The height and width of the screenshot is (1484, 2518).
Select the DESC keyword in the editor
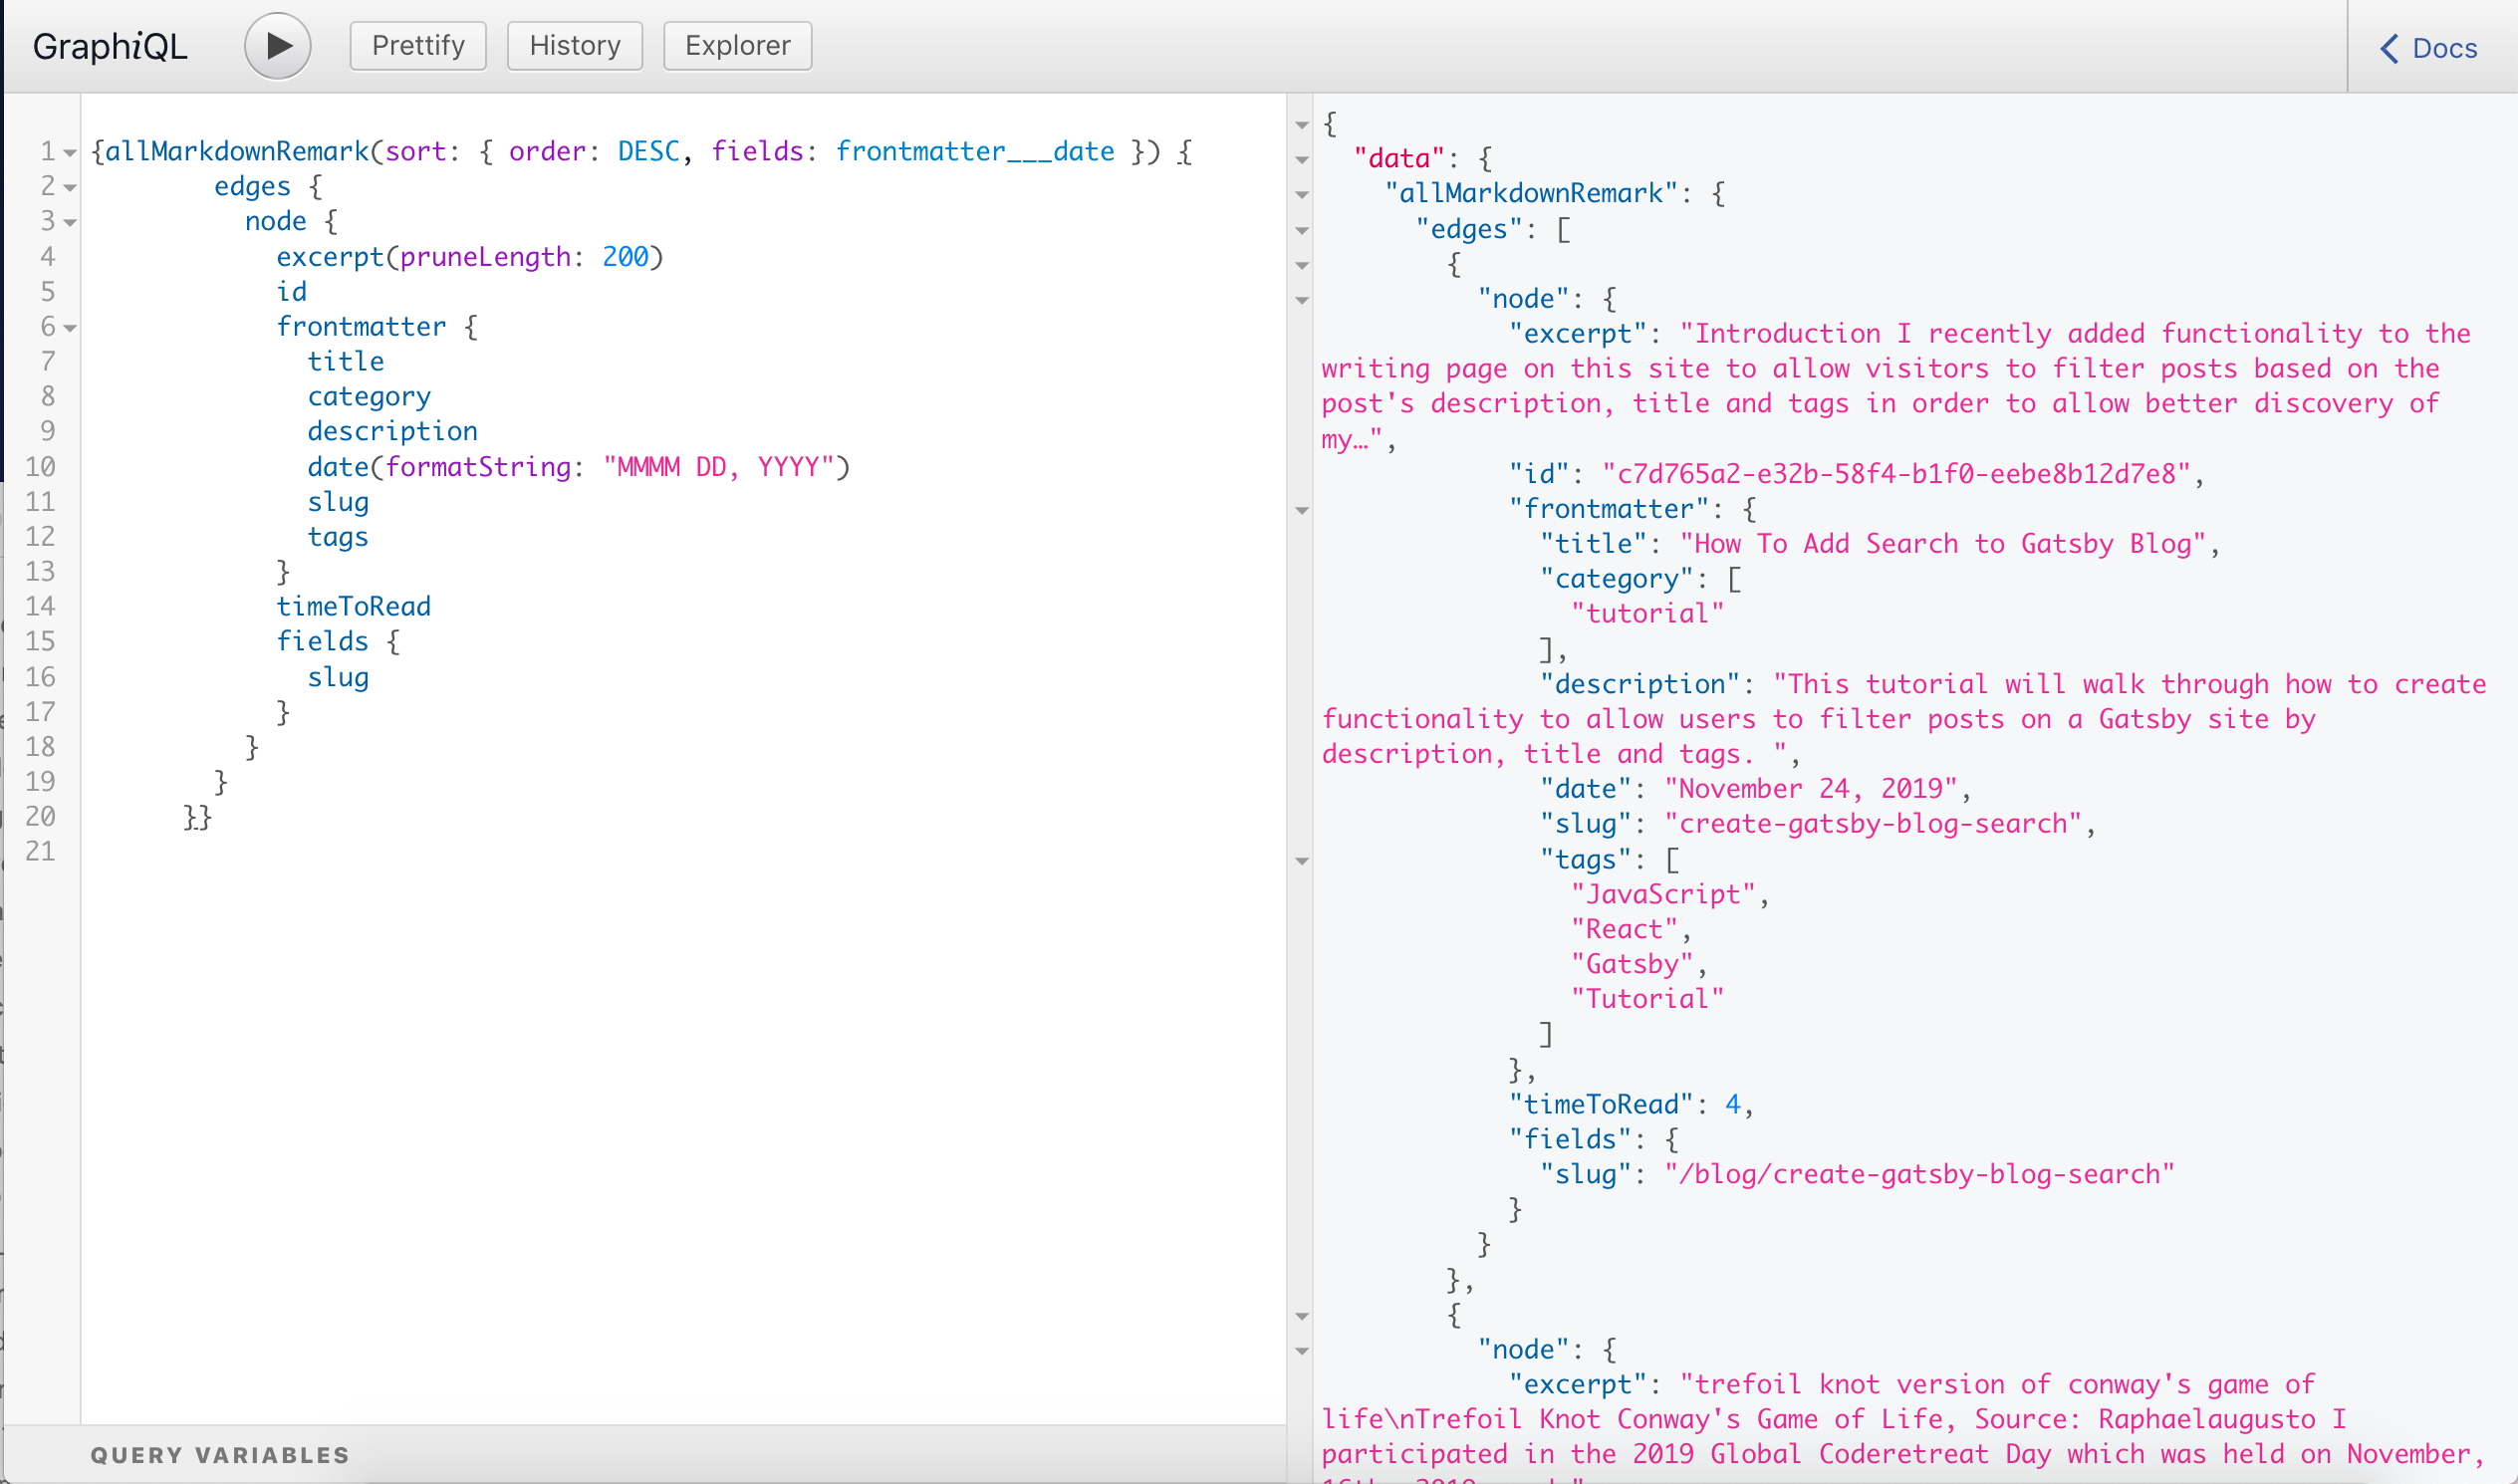(x=648, y=151)
